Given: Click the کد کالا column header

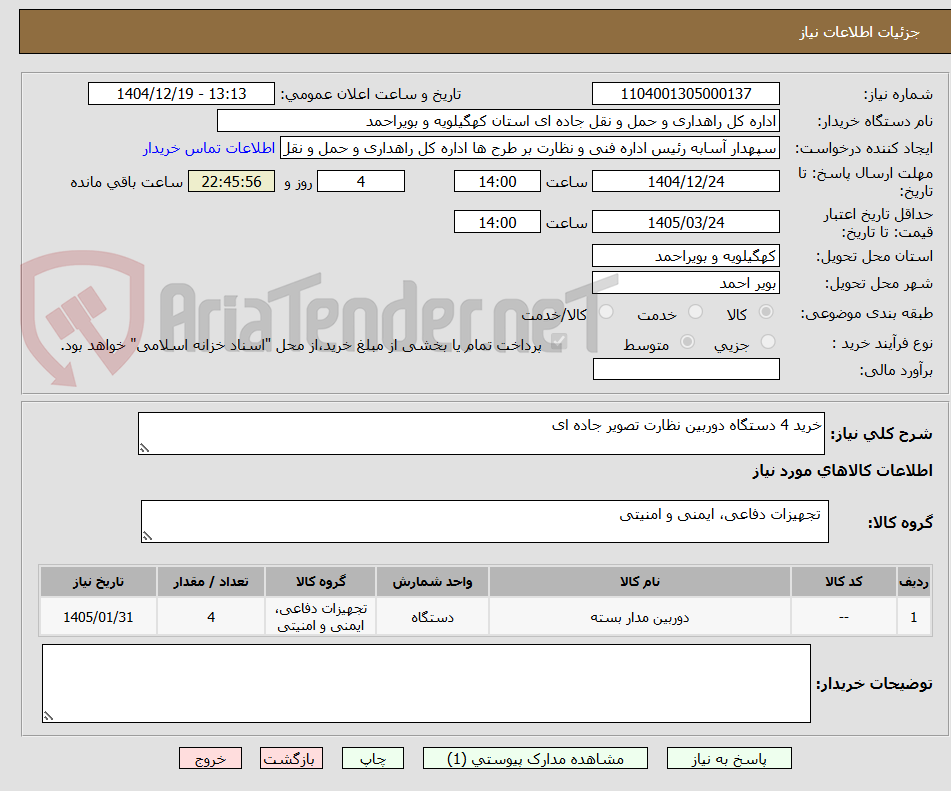Looking at the screenshot, I should tap(844, 581).
